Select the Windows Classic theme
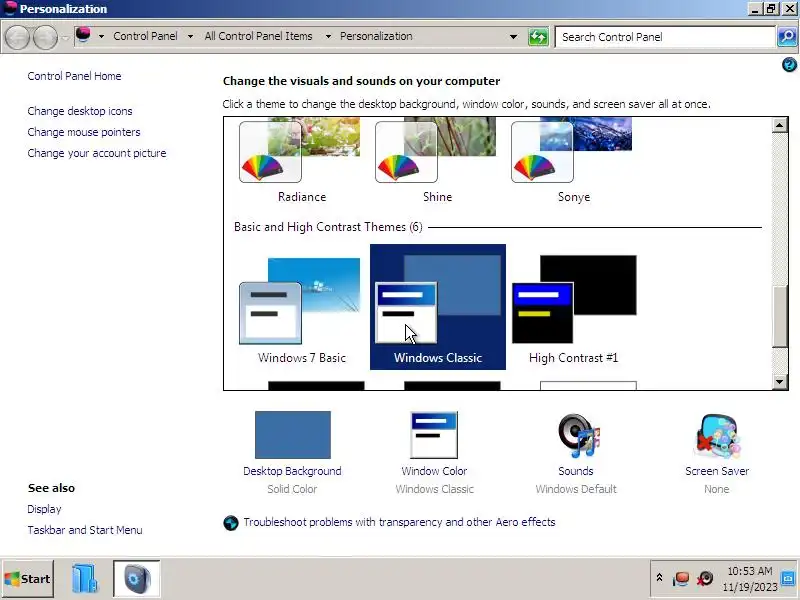Screen dimensions: 800x600 (x=438, y=307)
